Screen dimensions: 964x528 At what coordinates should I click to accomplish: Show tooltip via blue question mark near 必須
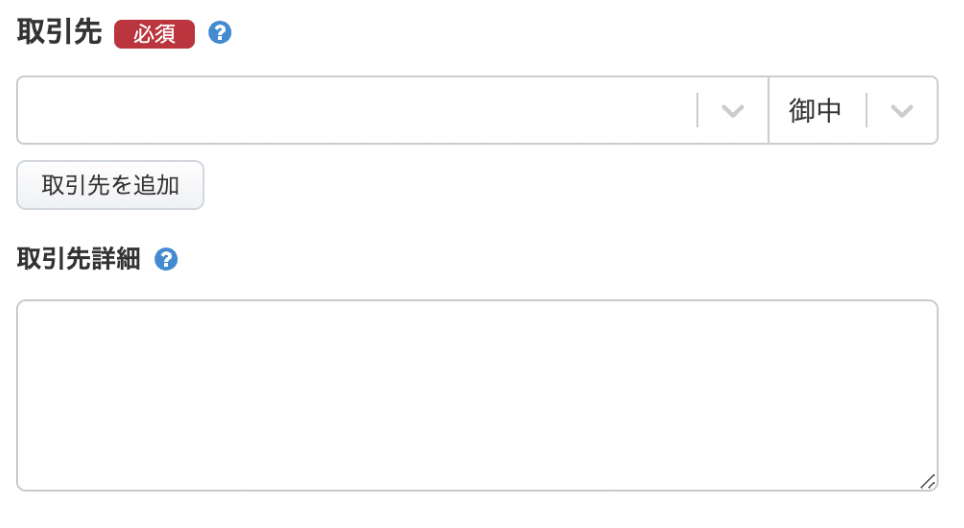tap(220, 33)
